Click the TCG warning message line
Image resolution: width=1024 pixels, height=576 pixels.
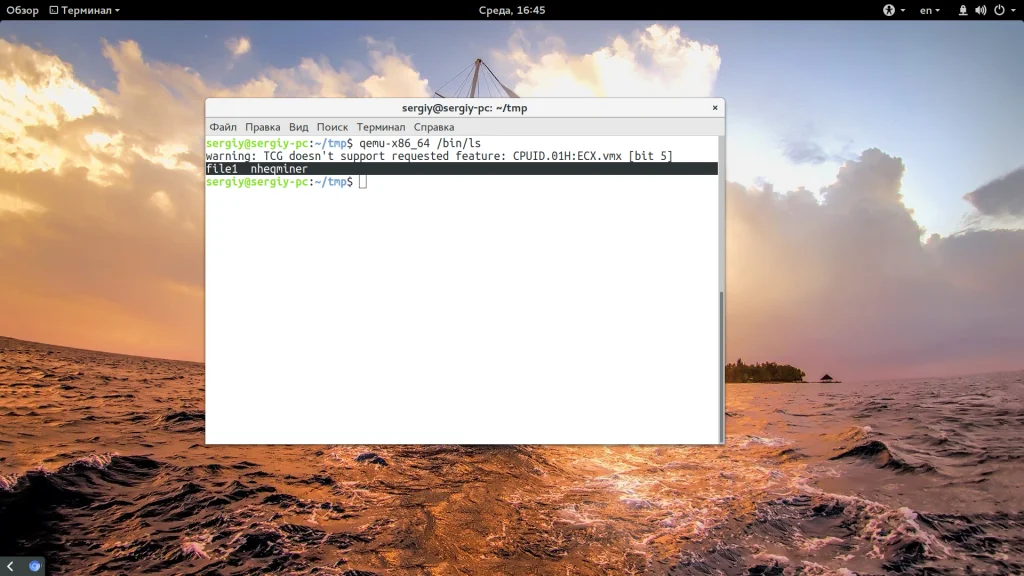click(x=439, y=156)
